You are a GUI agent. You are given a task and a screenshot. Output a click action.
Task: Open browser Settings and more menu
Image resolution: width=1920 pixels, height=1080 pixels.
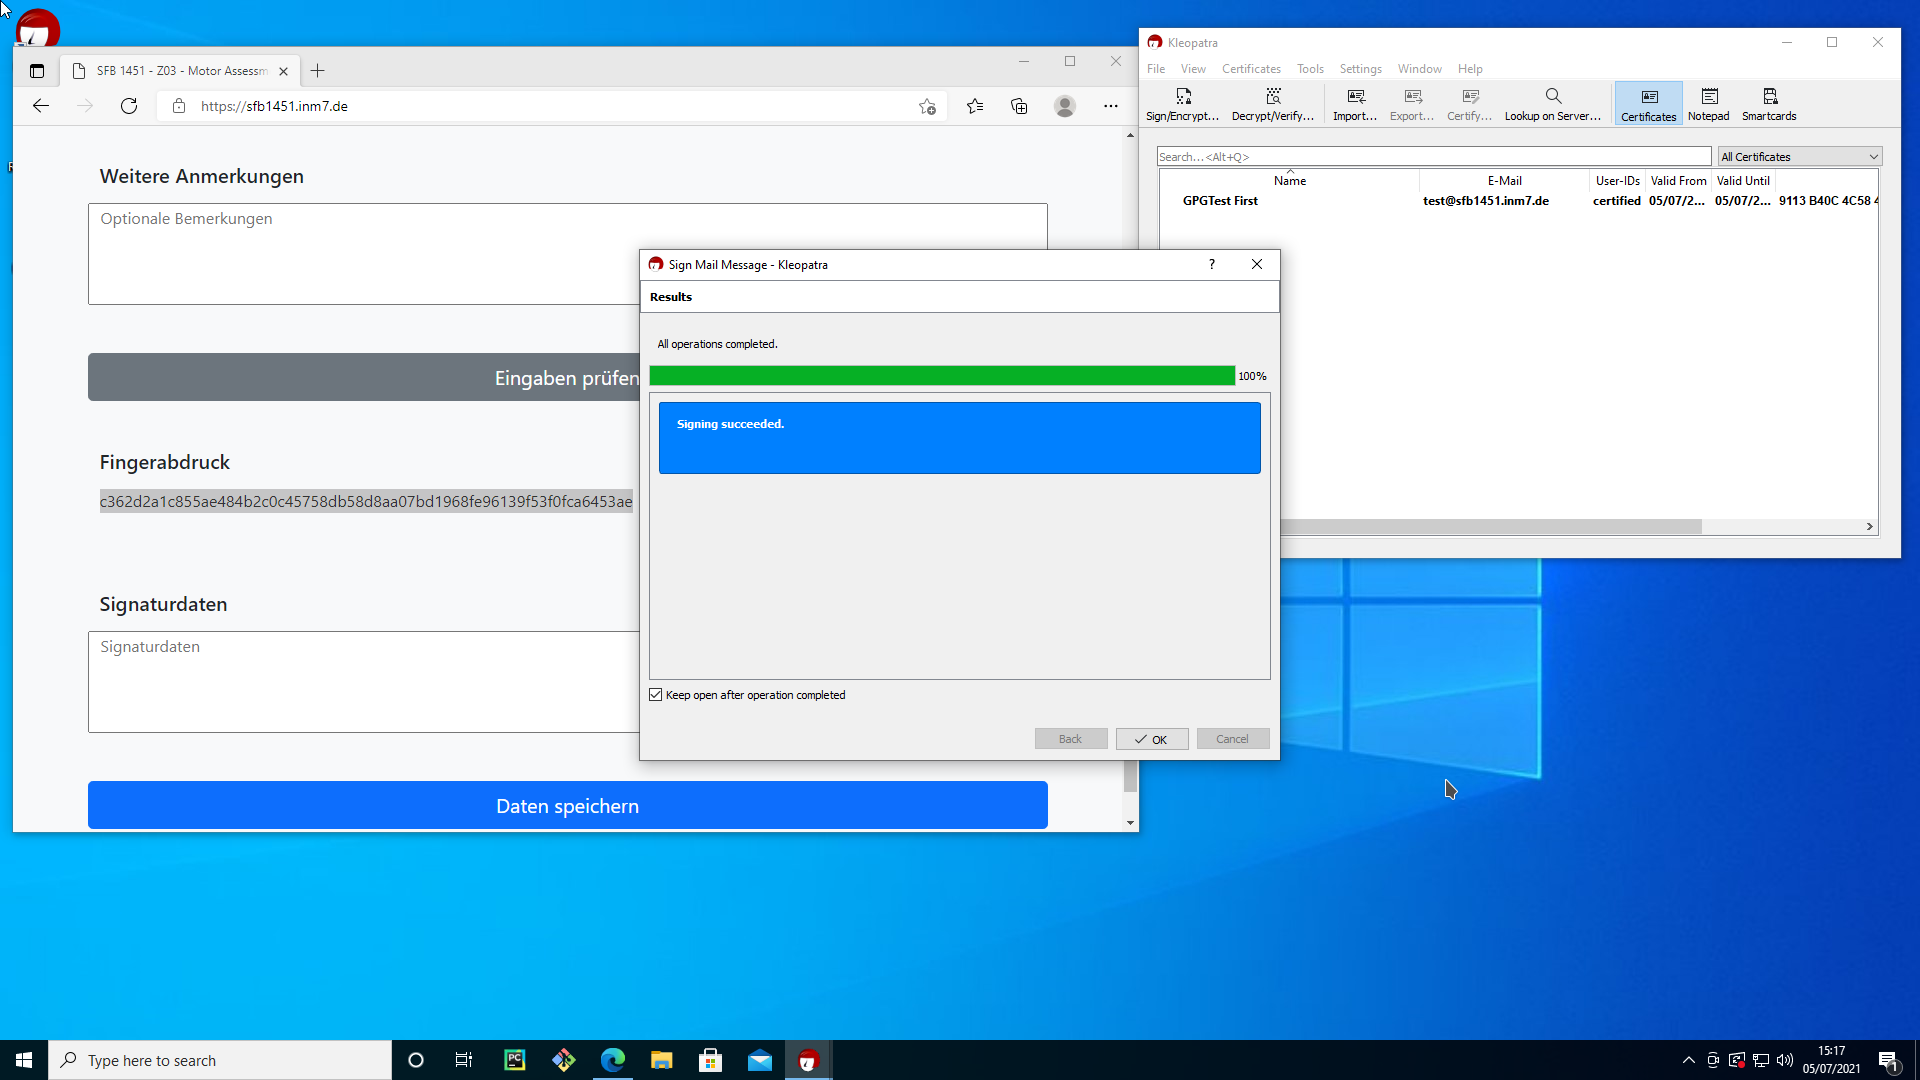tap(1111, 106)
